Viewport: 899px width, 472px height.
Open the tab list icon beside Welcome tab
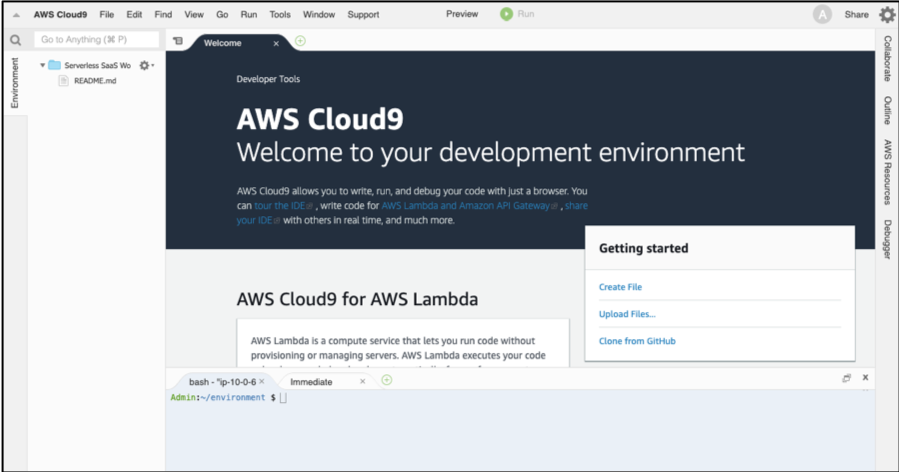pos(178,41)
